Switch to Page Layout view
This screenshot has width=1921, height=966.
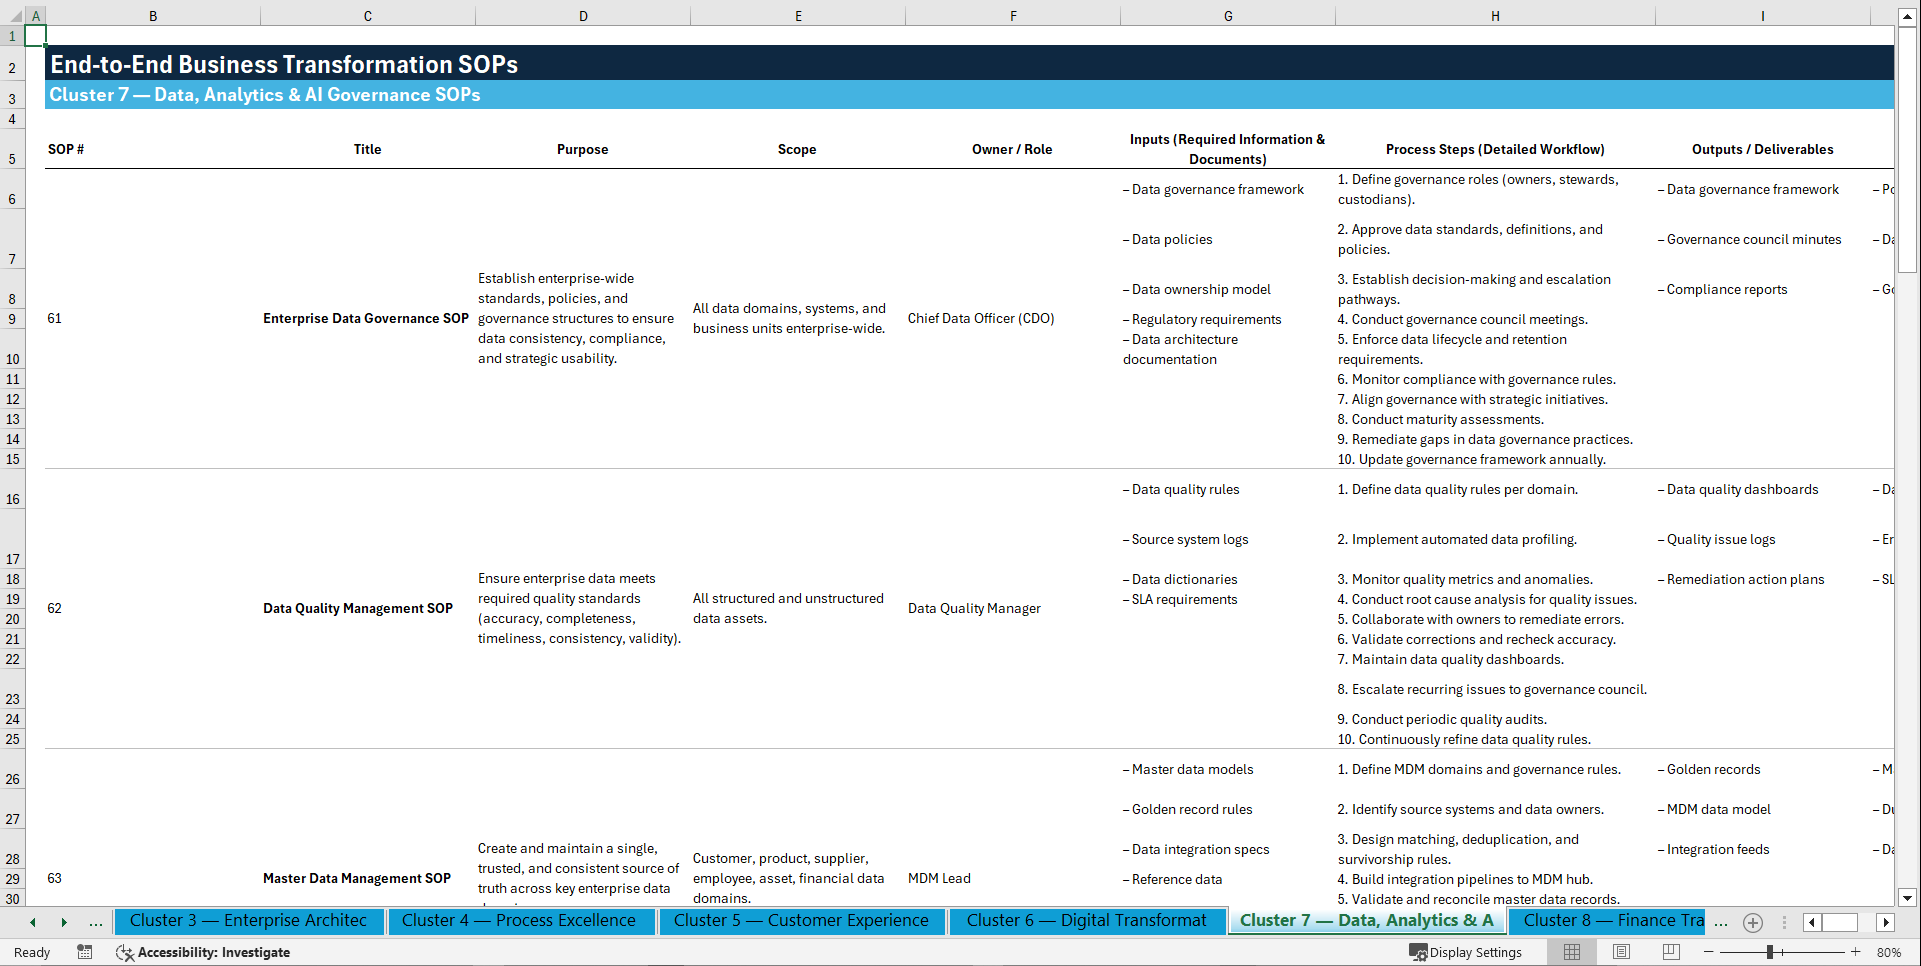pos(1621,952)
